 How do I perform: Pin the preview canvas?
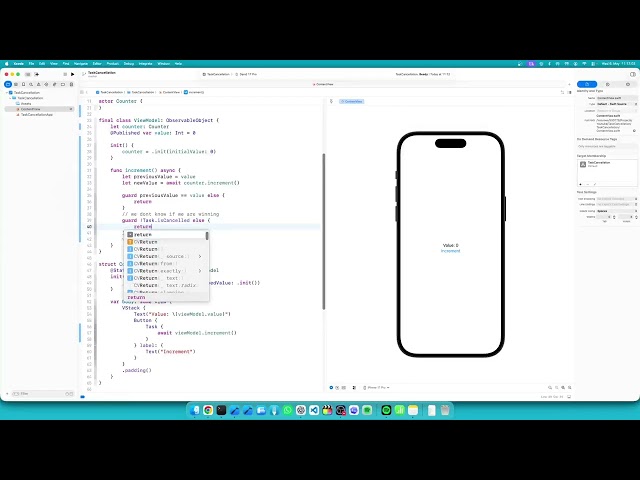331,101
